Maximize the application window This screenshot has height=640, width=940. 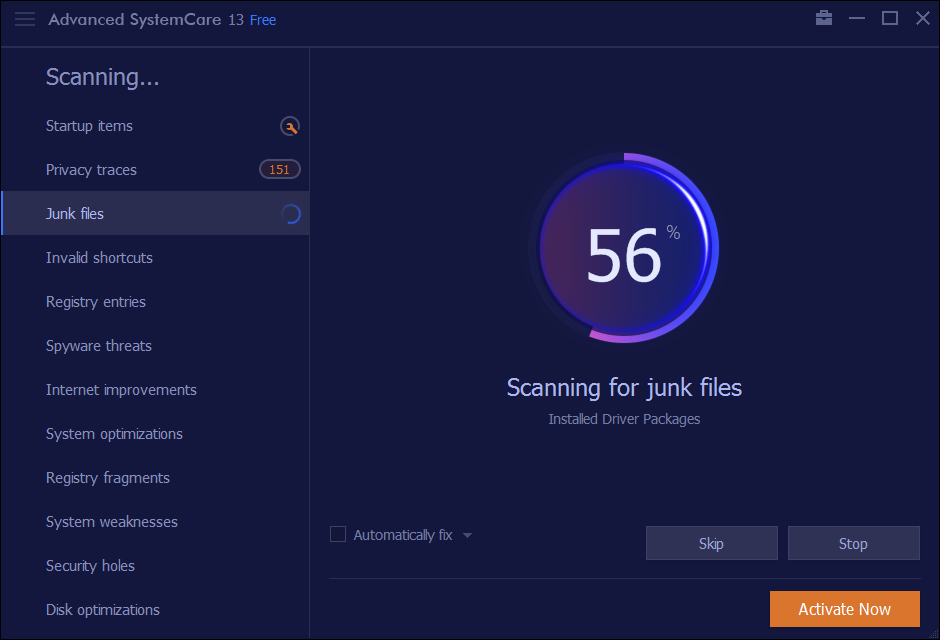[889, 18]
